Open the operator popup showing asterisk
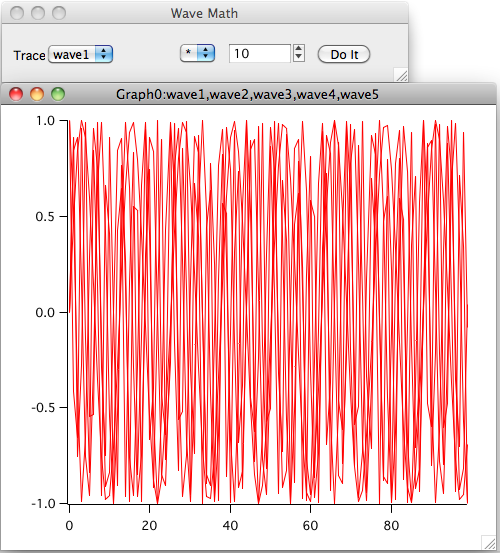Image resolution: width=500 pixels, height=553 pixels. (197, 54)
